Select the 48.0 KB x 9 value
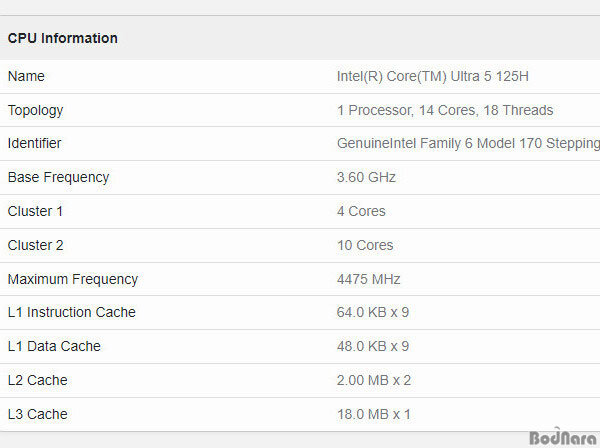600x448 pixels. [373, 346]
